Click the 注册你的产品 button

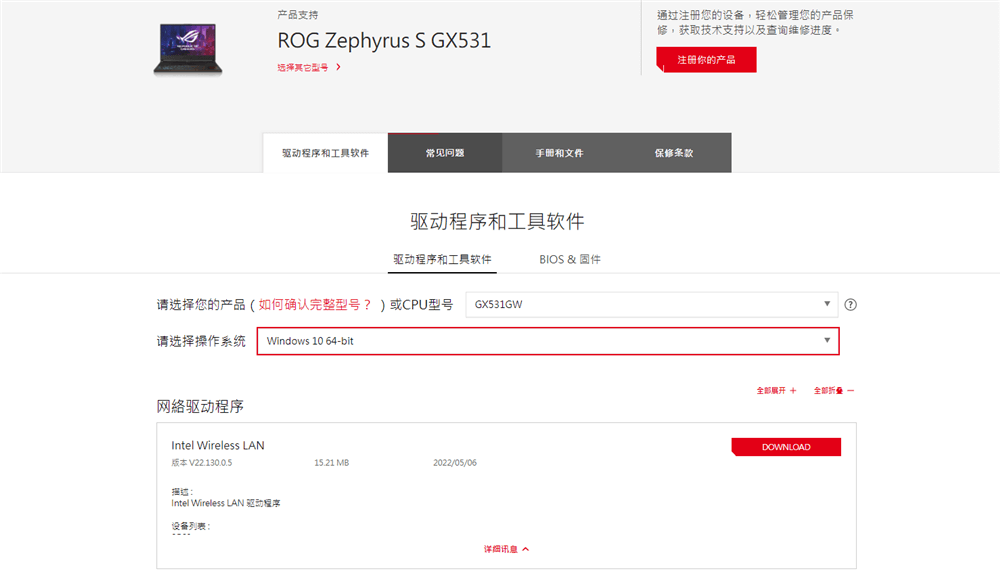coord(706,60)
